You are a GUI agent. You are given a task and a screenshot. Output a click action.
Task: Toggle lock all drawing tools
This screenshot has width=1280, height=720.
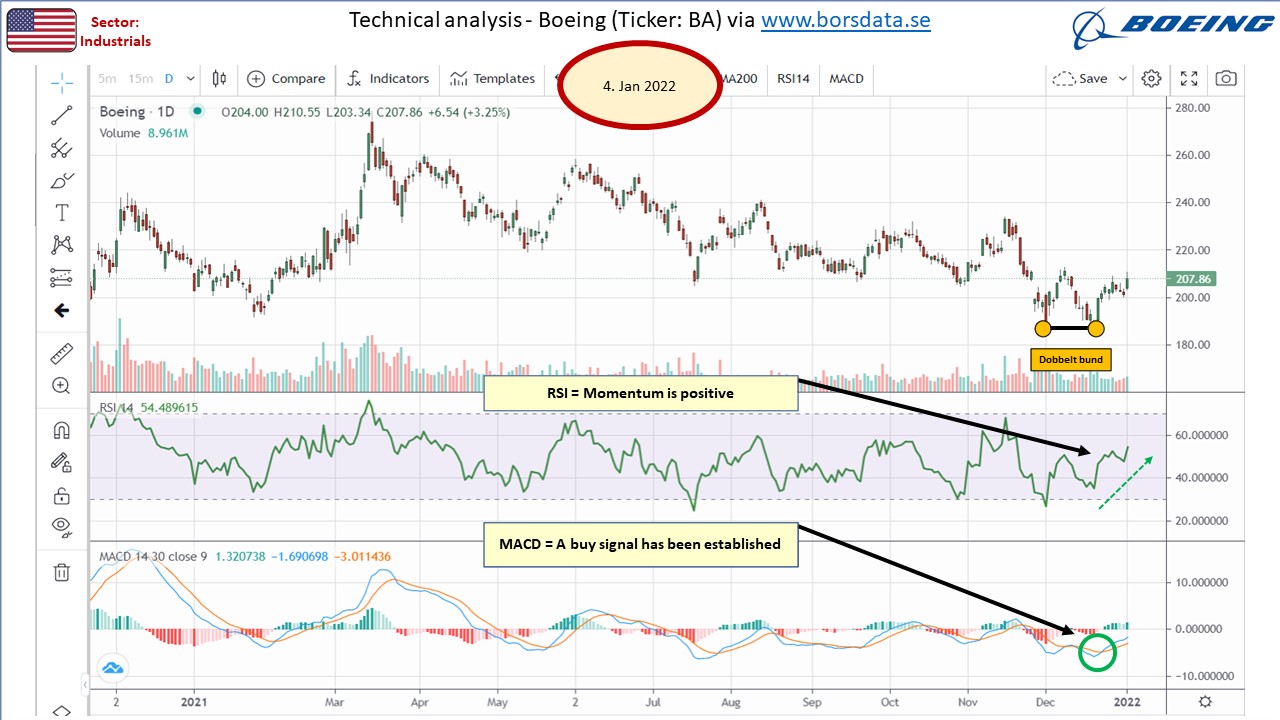(x=61, y=496)
